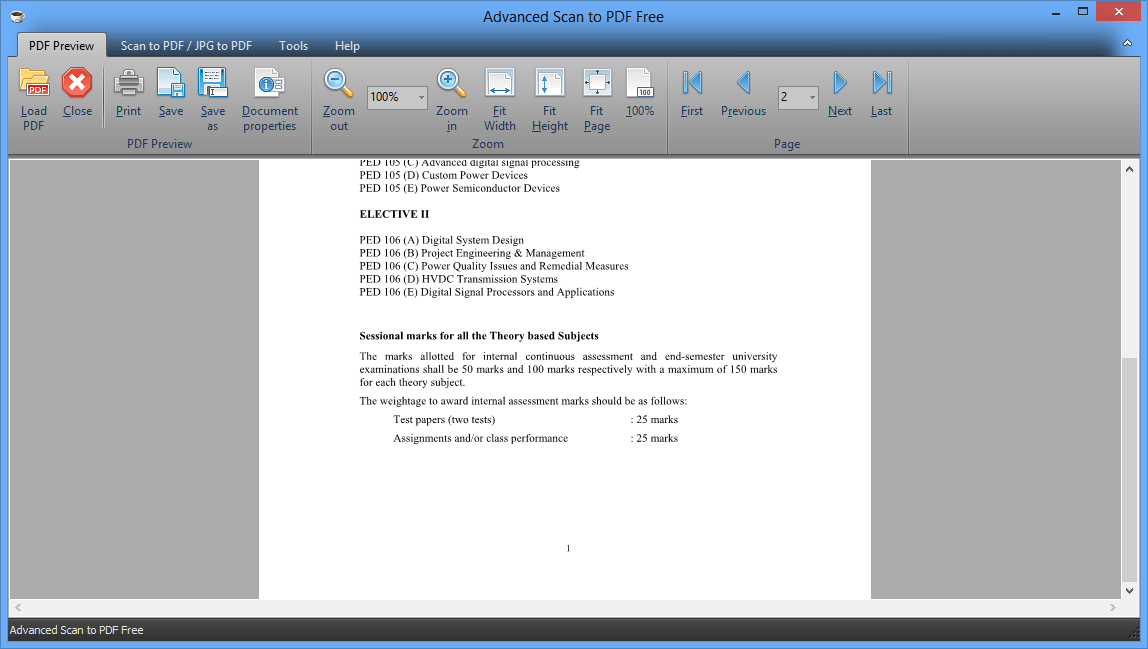Click the app icon in the title bar

(18, 16)
